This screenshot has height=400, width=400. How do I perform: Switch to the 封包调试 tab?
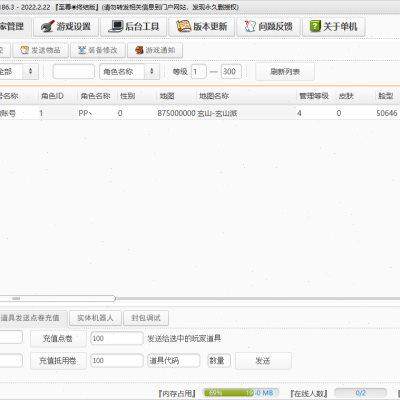(146, 318)
